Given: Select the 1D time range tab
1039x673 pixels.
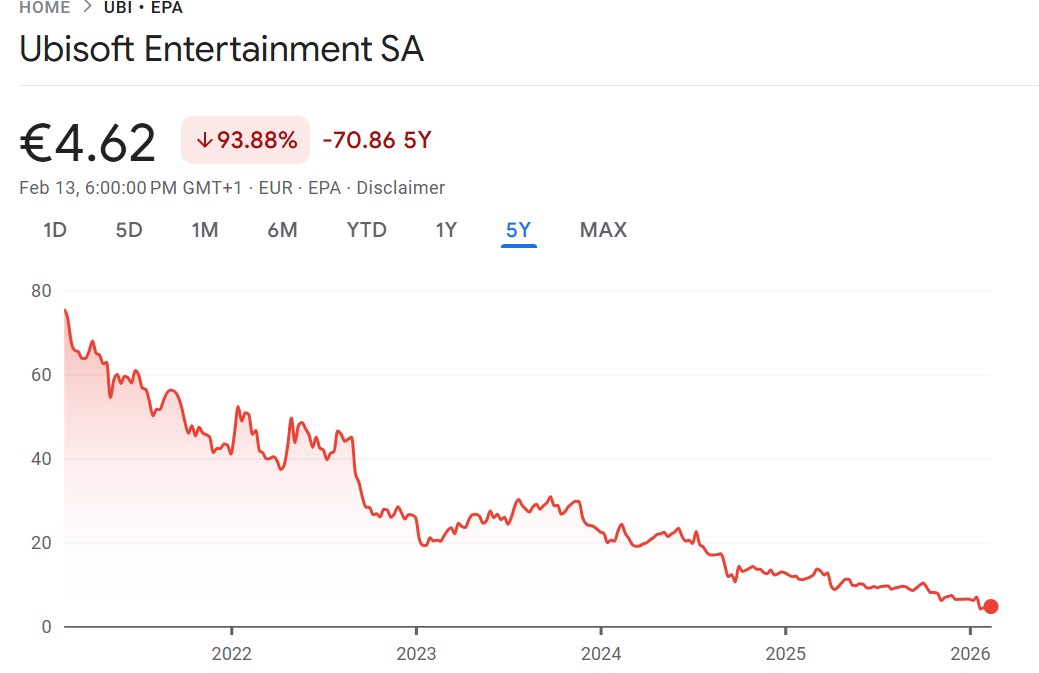Looking at the screenshot, I should [x=55, y=230].
